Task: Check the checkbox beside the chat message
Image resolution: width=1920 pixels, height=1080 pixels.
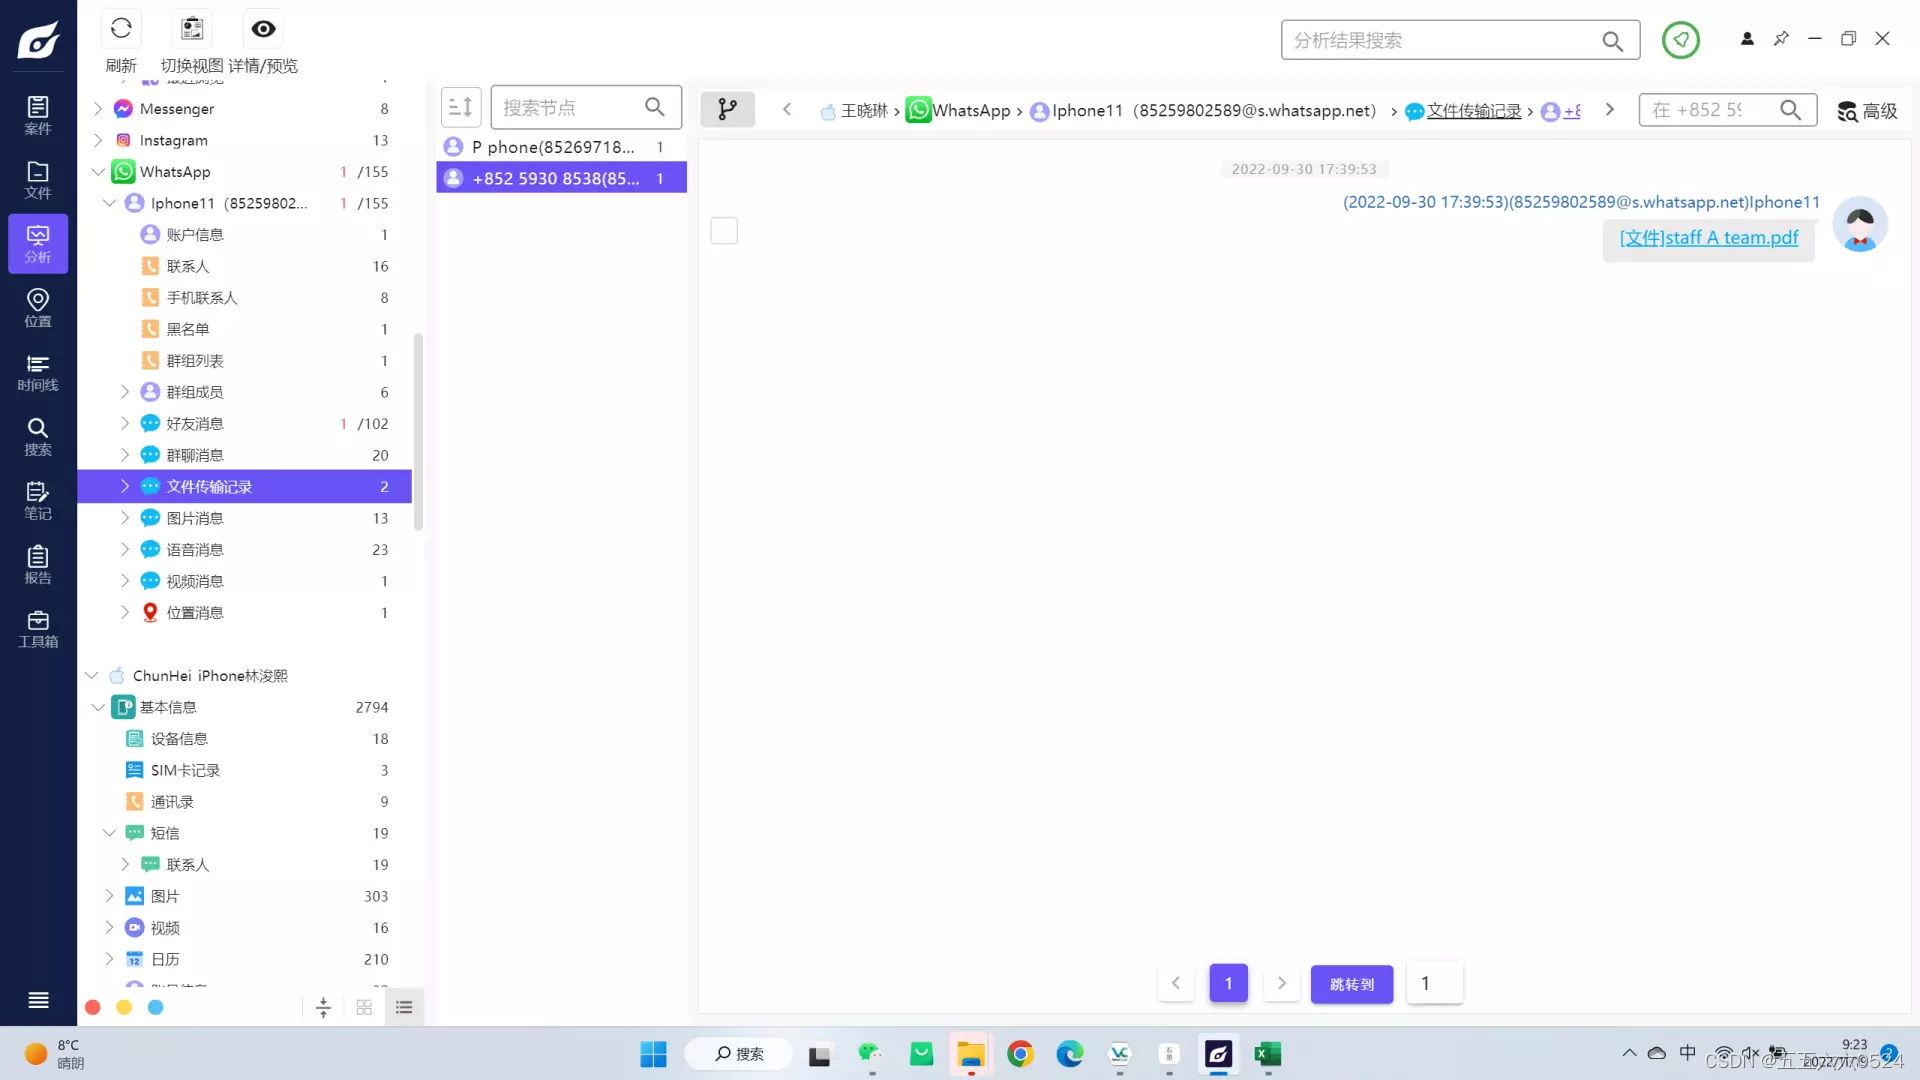Action: pyautogui.click(x=724, y=231)
